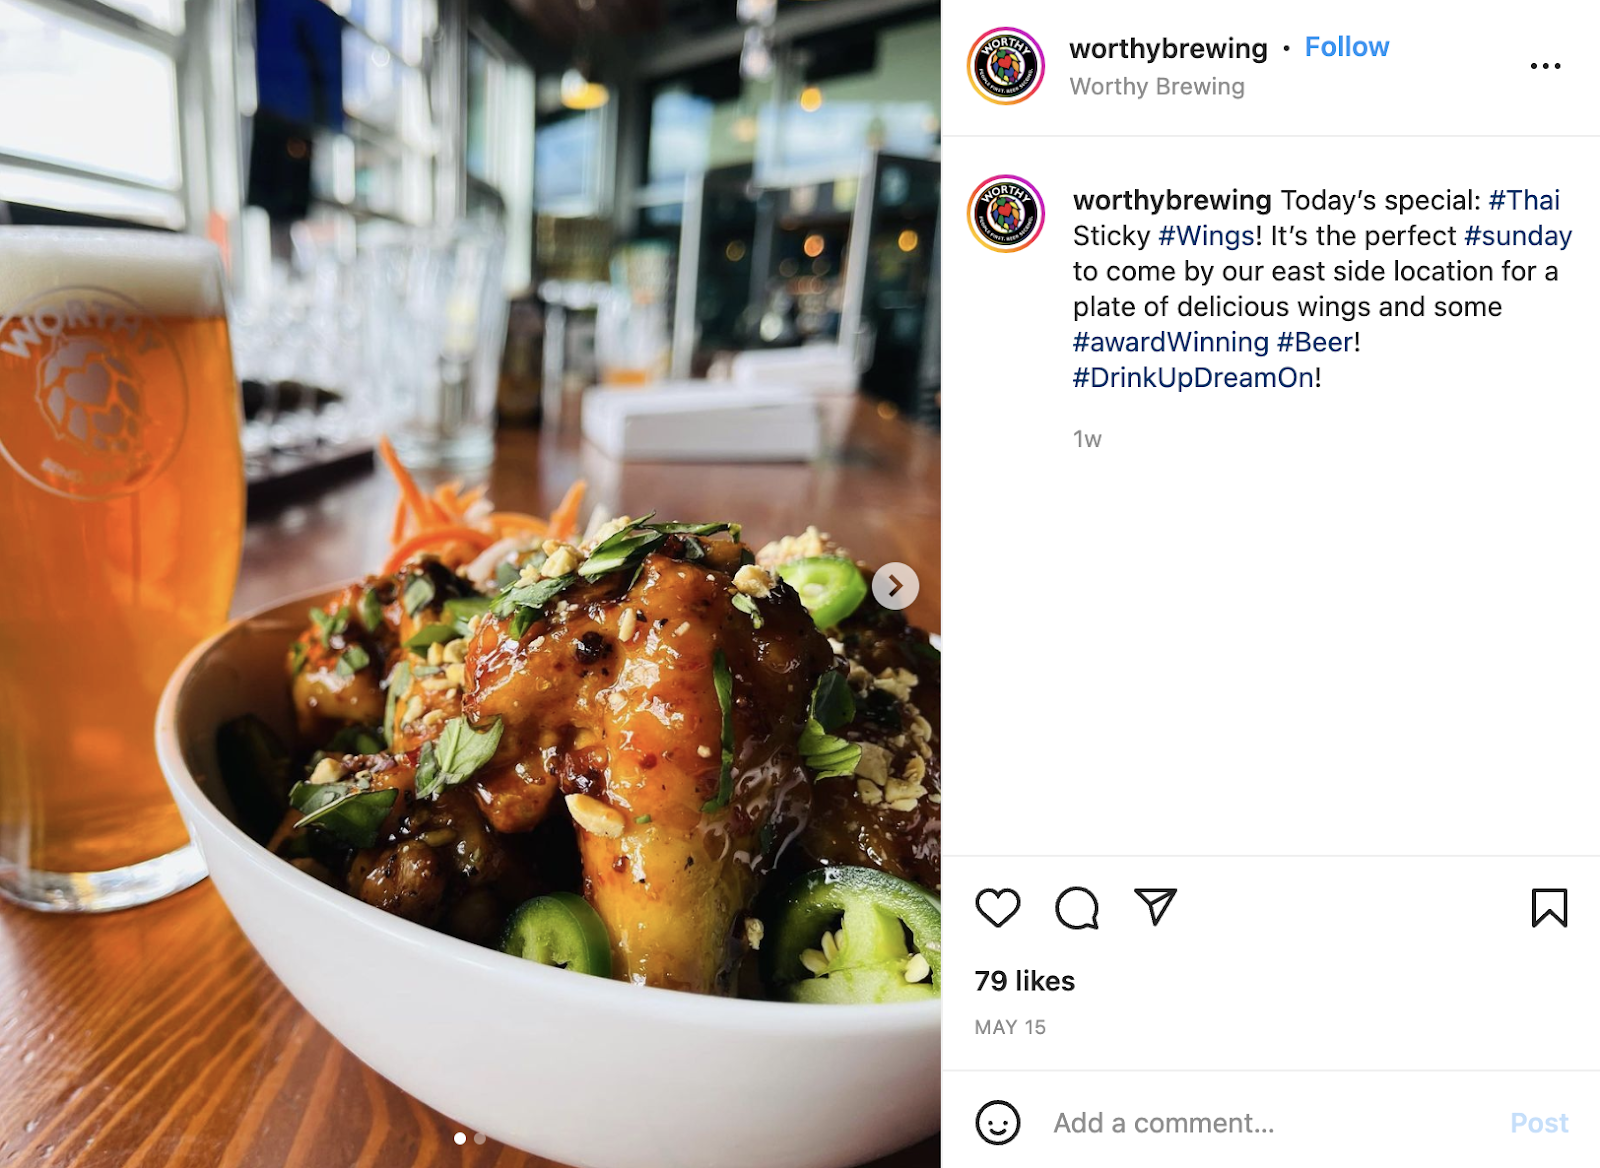
Task: Follow the worthybrewing account
Action: pyautogui.click(x=1347, y=47)
